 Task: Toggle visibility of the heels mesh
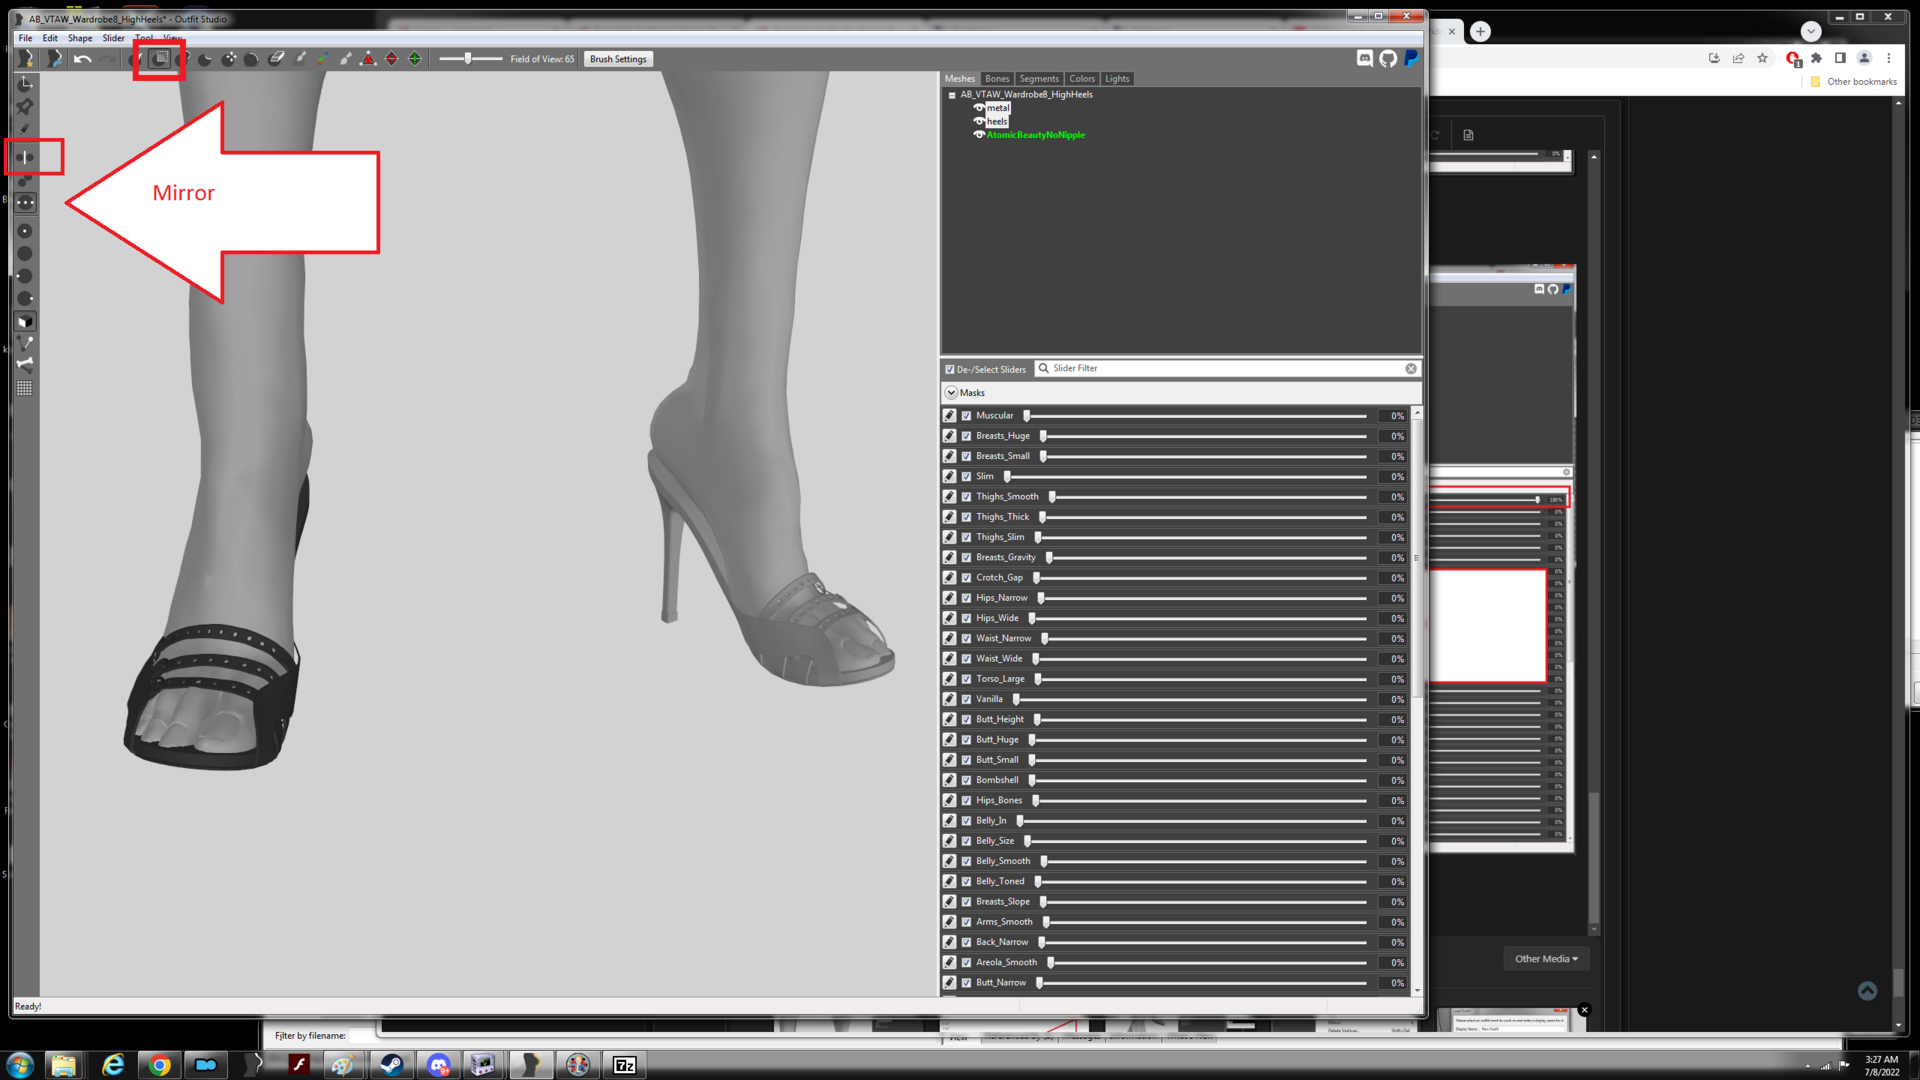pyautogui.click(x=979, y=122)
